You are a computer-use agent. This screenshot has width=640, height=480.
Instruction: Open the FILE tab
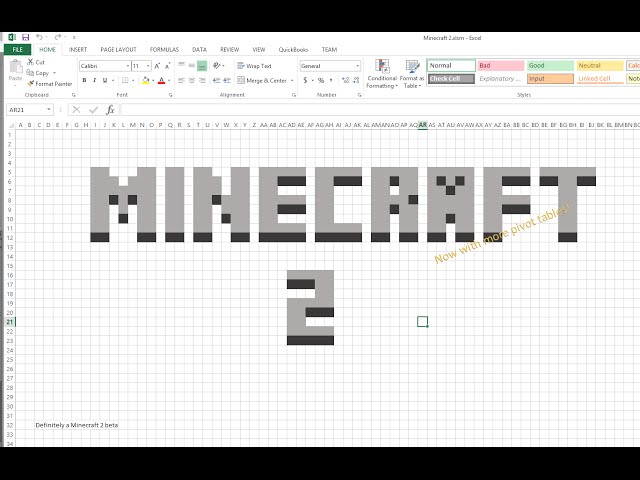pos(18,49)
